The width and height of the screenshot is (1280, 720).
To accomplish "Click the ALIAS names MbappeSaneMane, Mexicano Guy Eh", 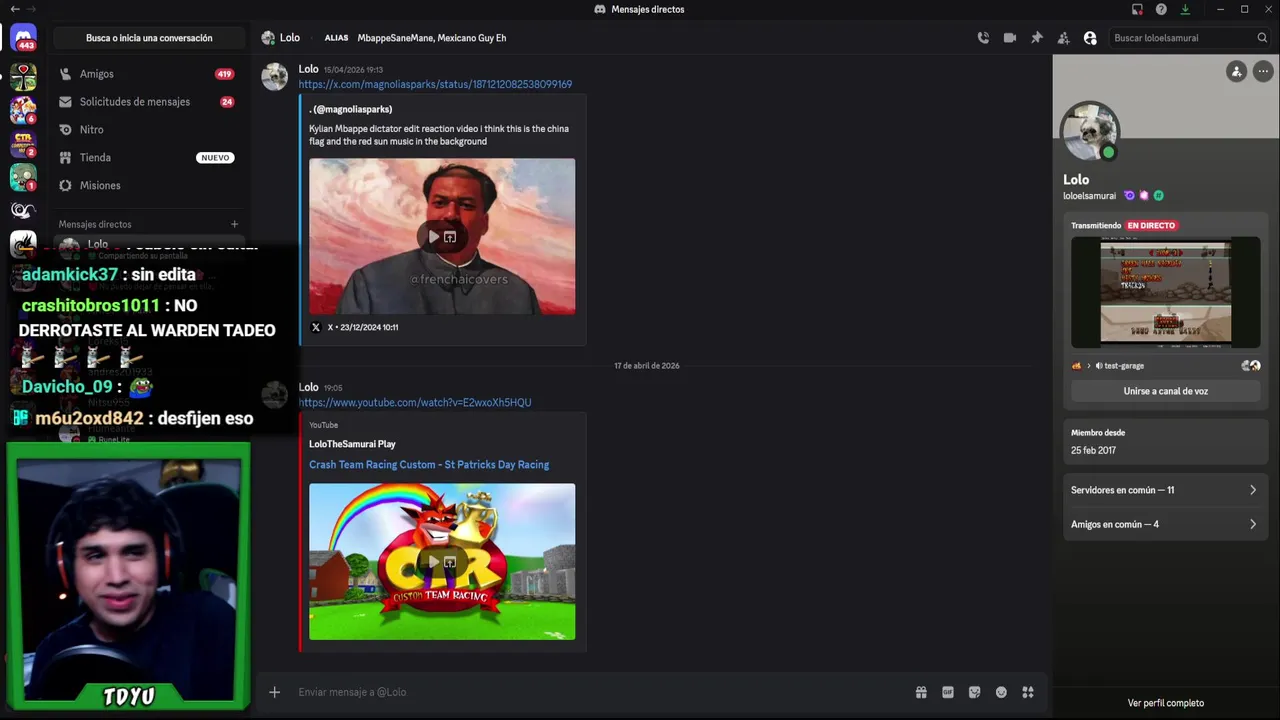I will pos(432,38).
